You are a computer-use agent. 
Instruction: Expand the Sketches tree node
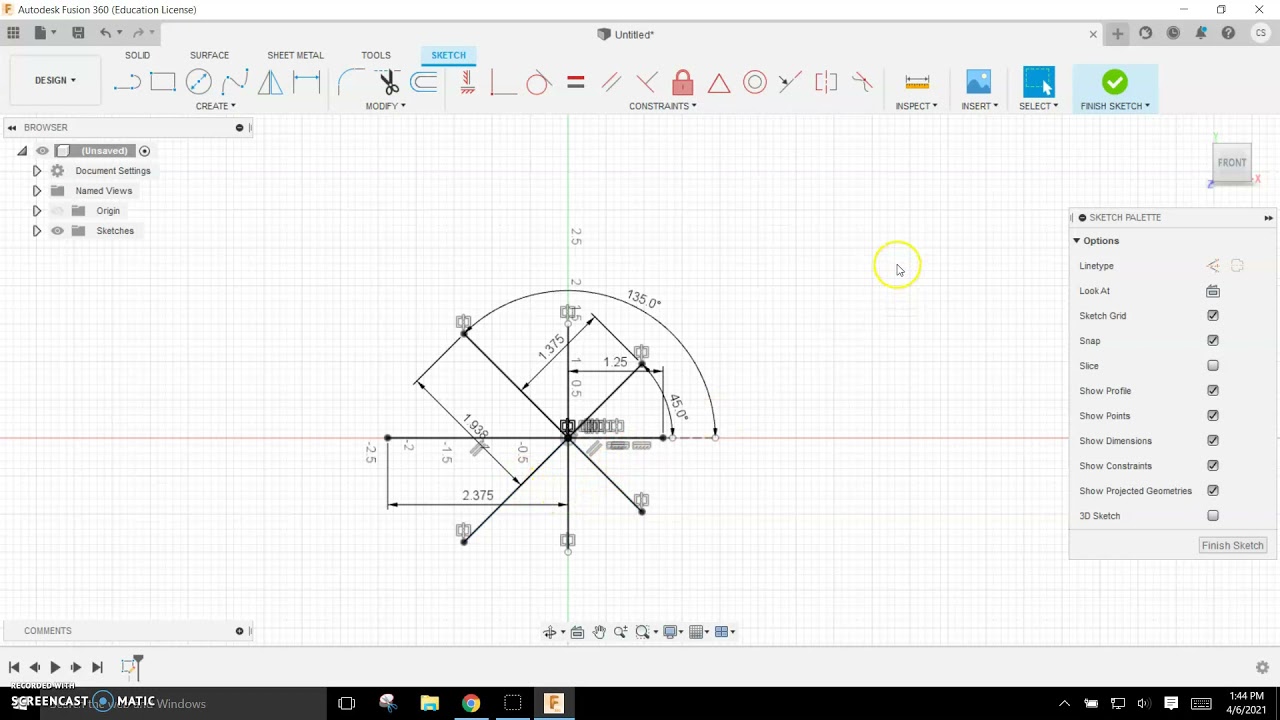(x=37, y=231)
